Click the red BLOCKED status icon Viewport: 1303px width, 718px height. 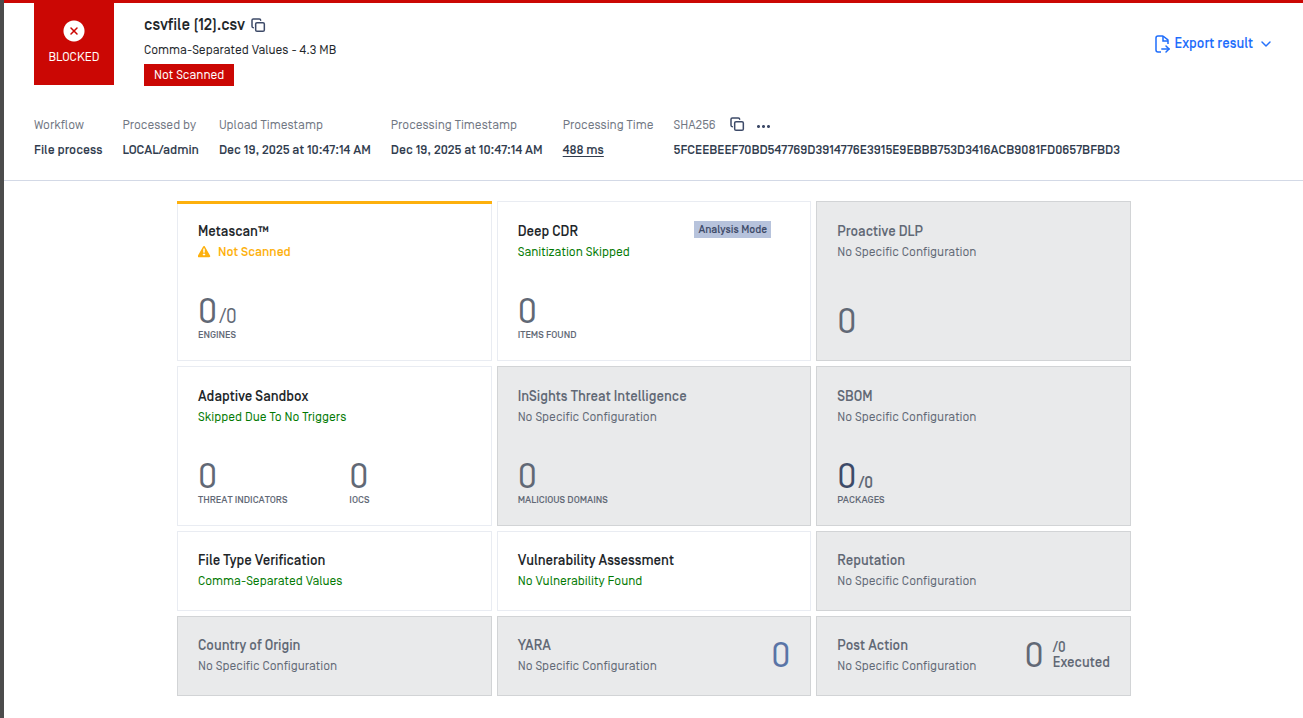(74, 32)
